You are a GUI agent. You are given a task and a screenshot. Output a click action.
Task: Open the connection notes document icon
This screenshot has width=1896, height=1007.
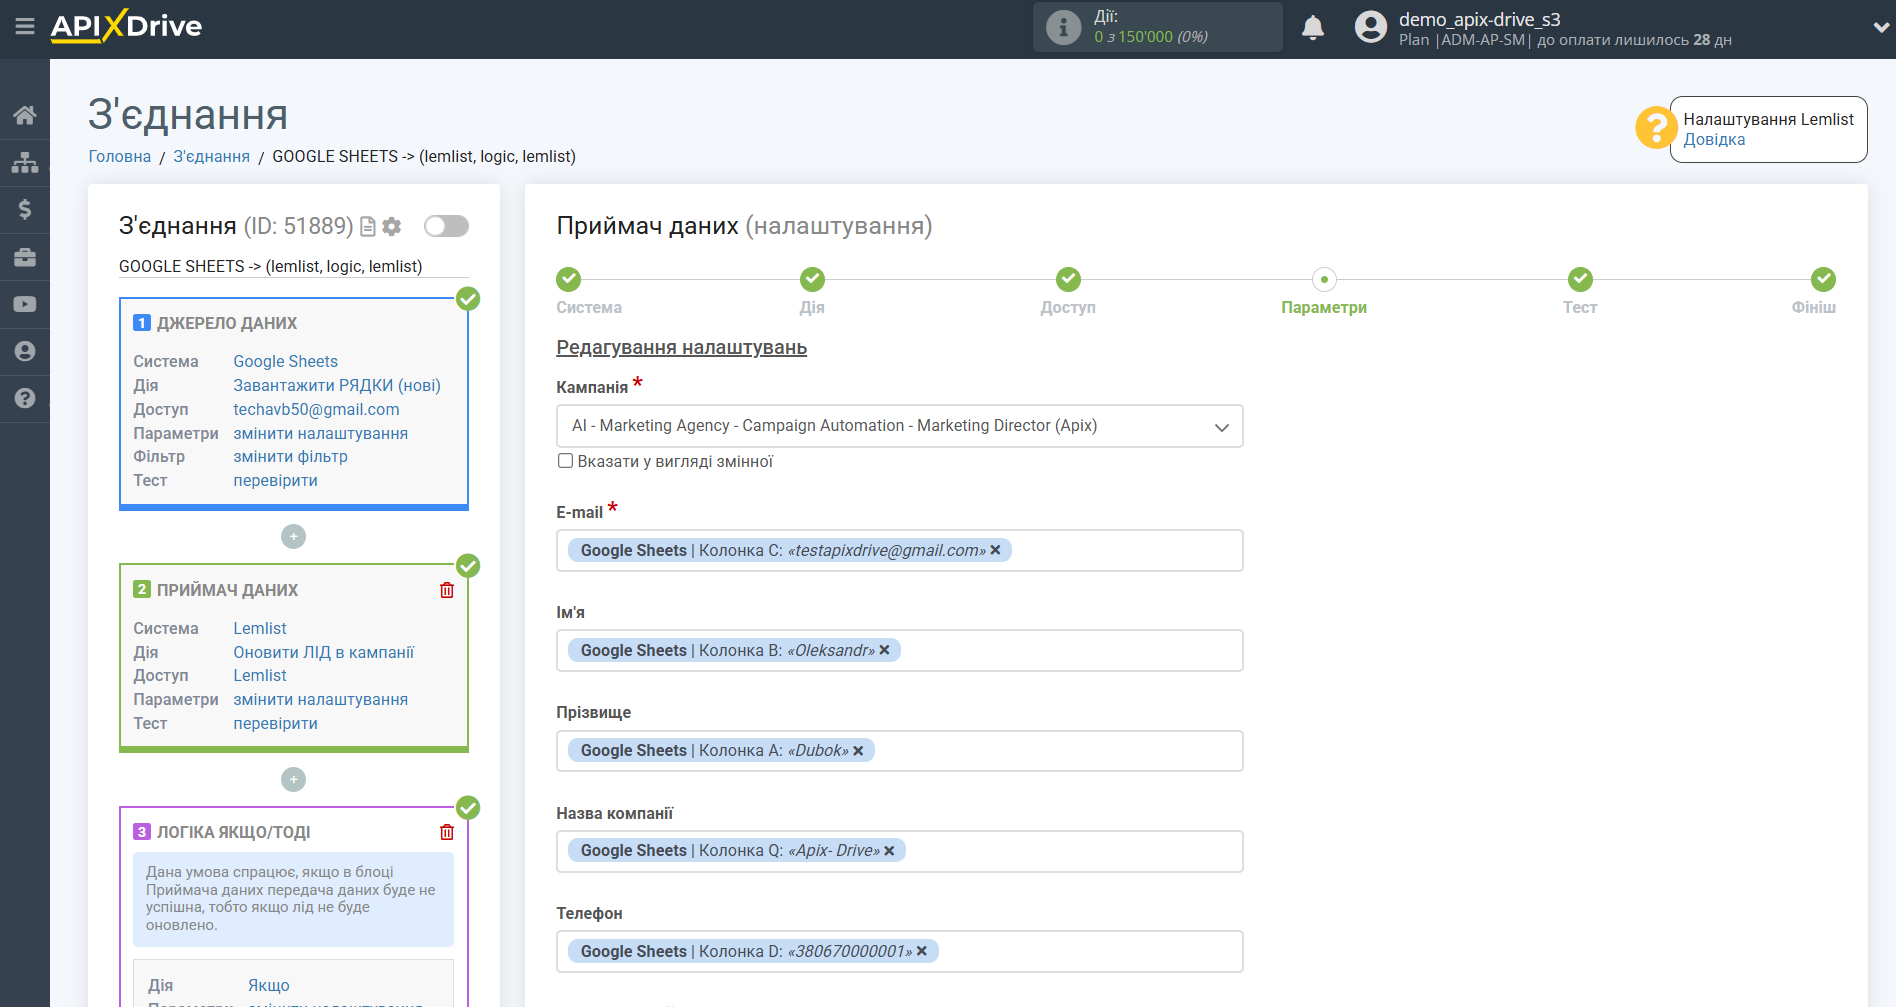[x=368, y=227]
